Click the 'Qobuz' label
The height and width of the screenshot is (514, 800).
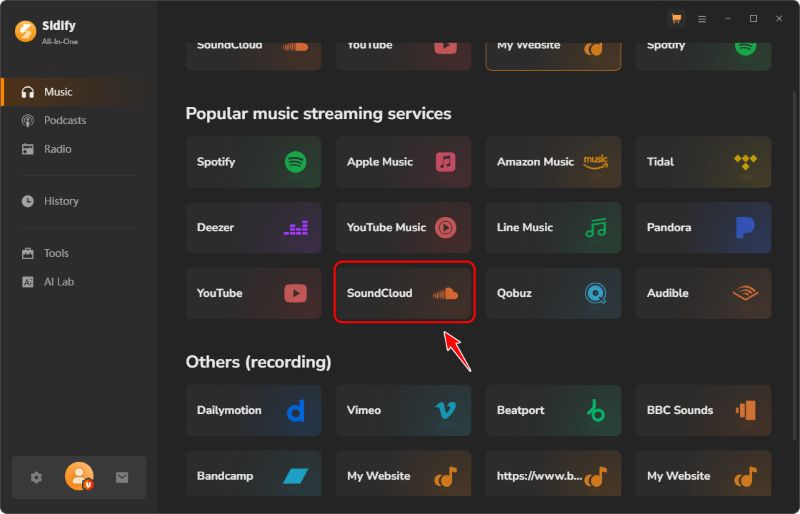pos(514,293)
